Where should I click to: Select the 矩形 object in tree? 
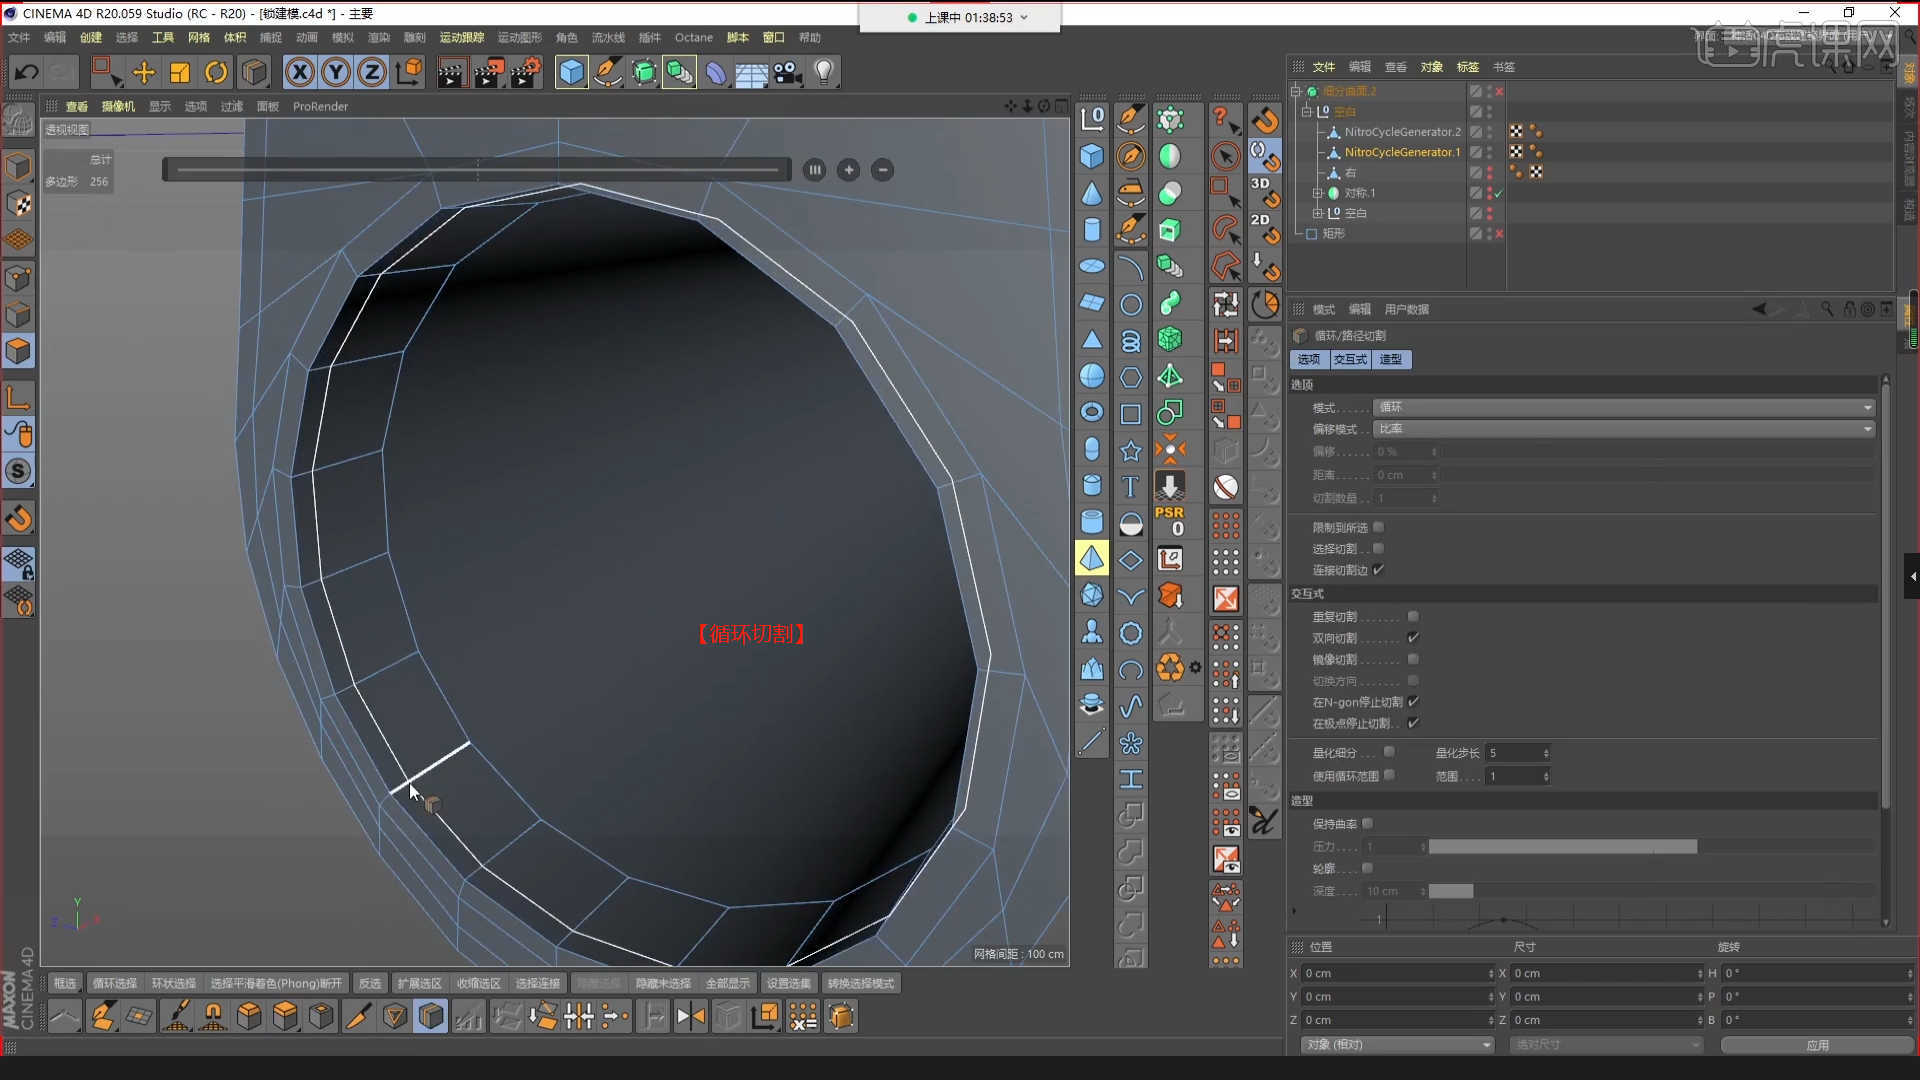(x=1334, y=233)
